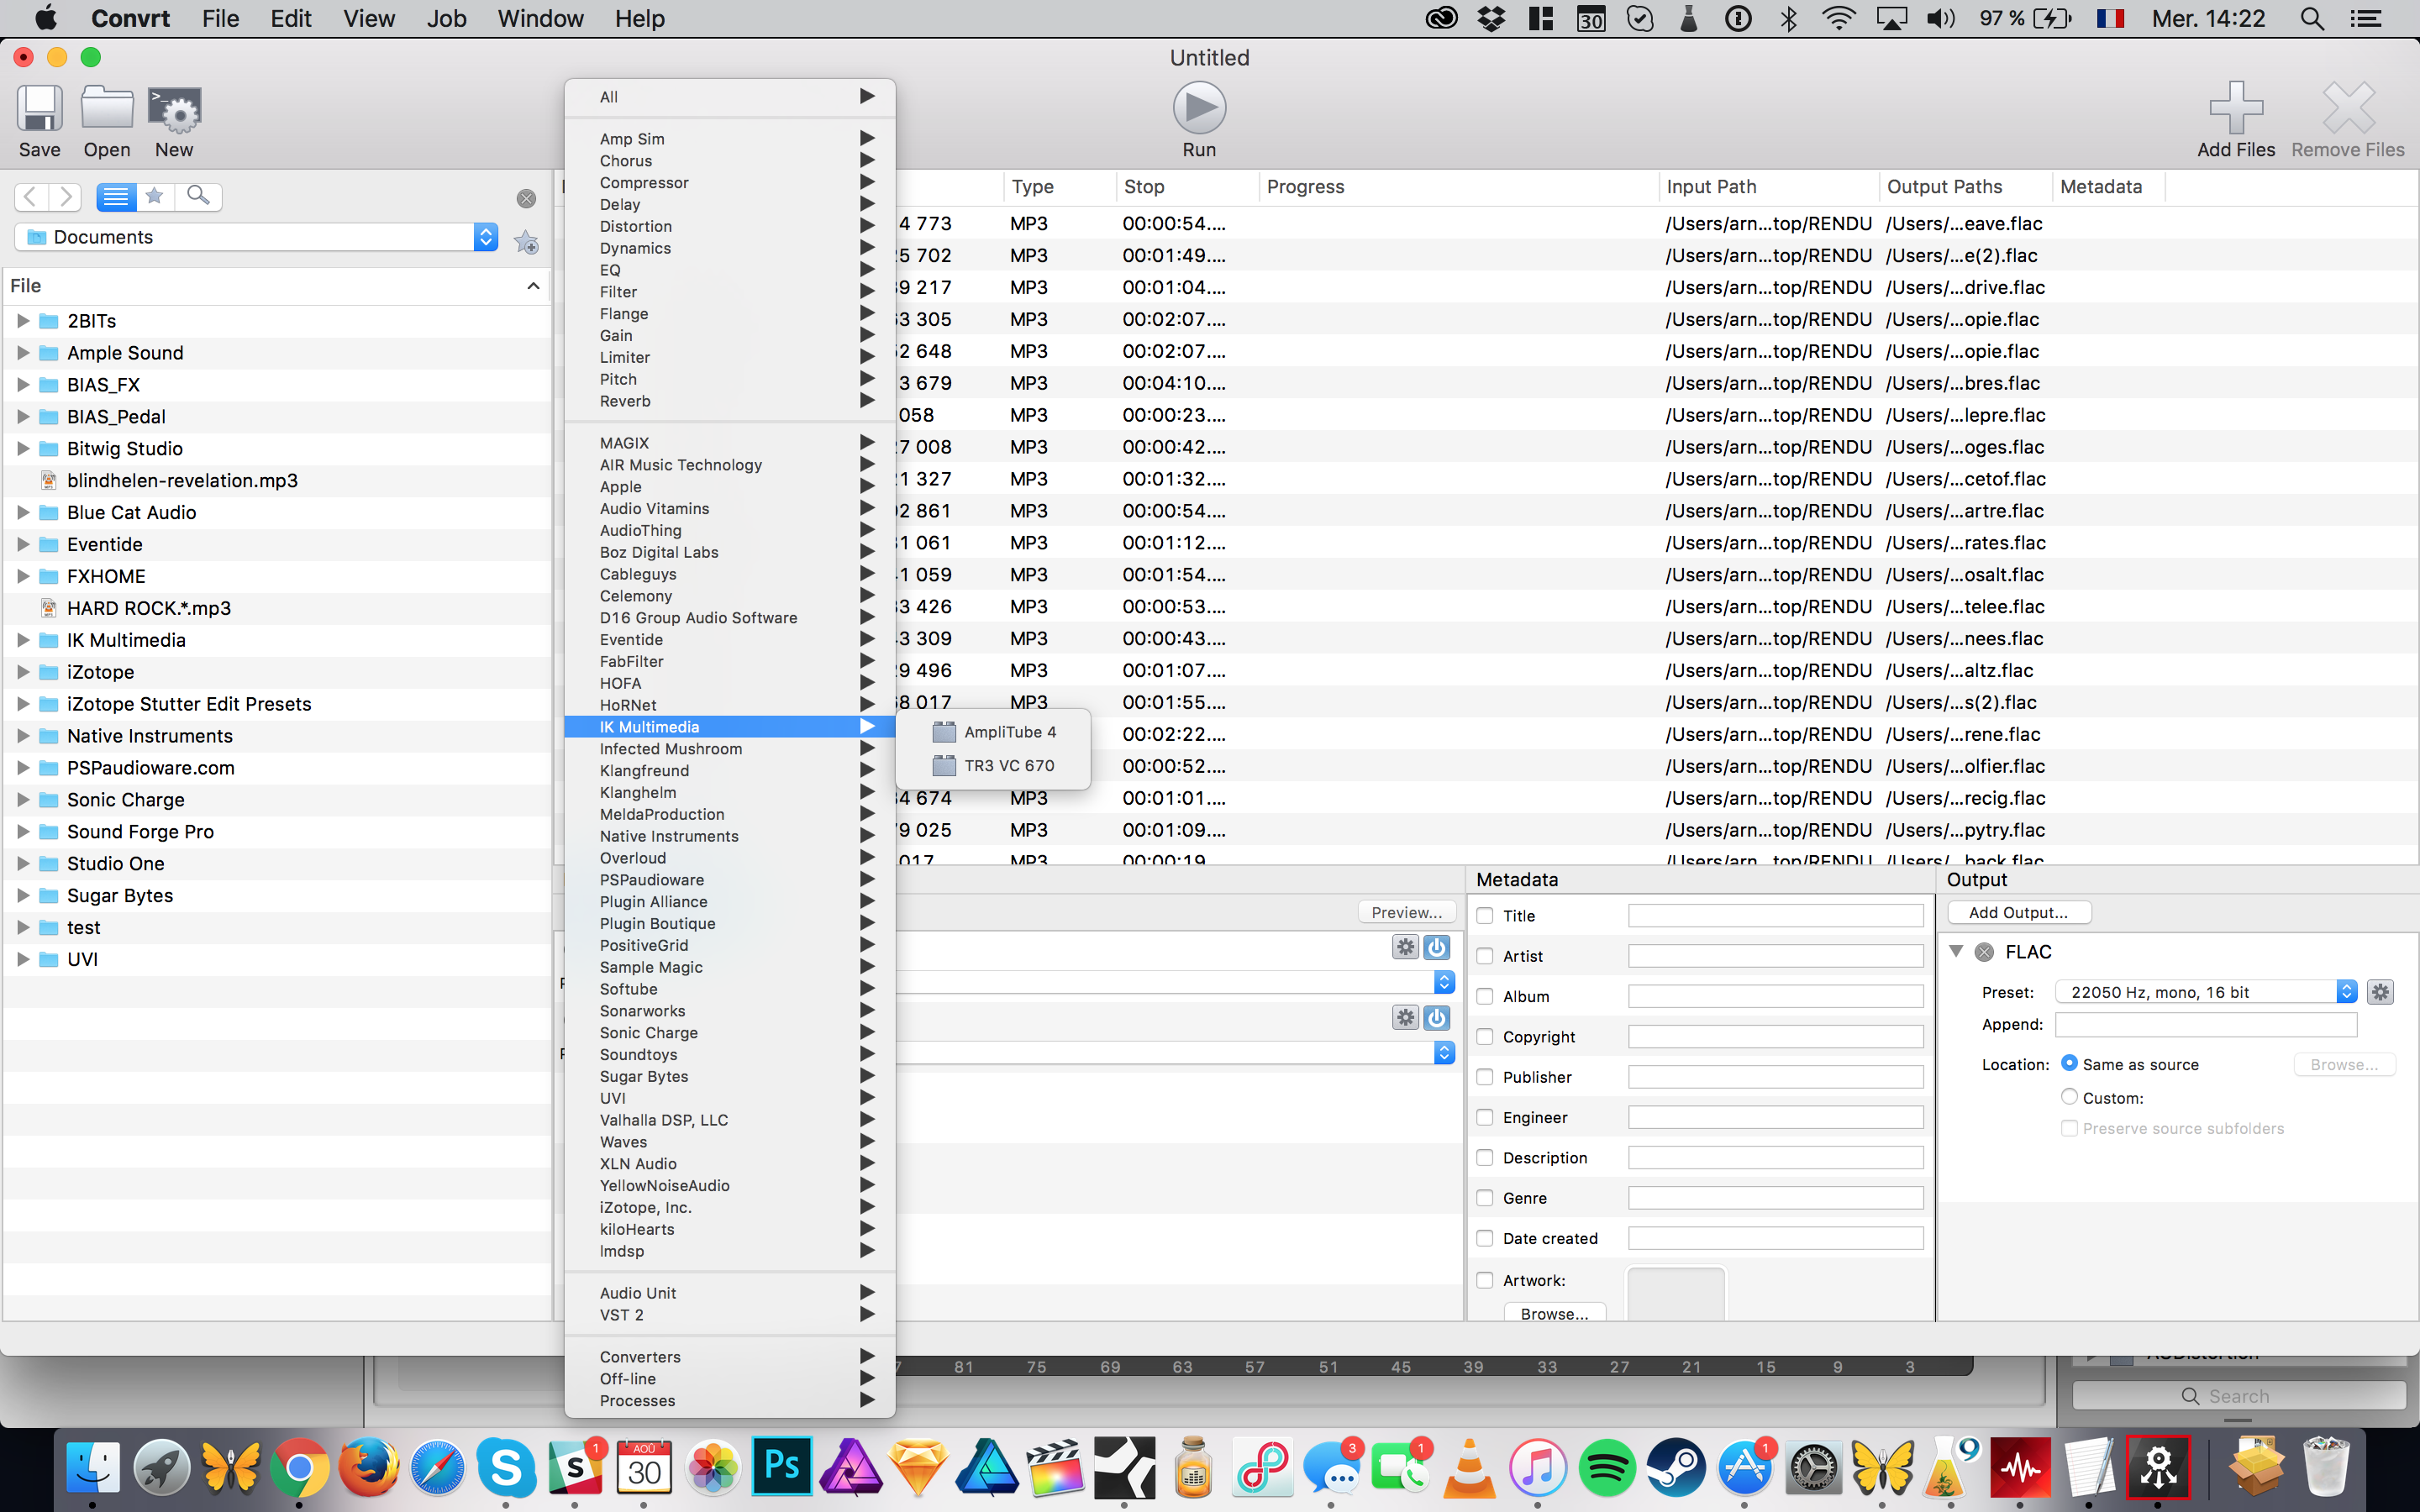Check the Genre metadata checkbox
Image resolution: width=2420 pixels, height=1512 pixels.
point(1485,1197)
